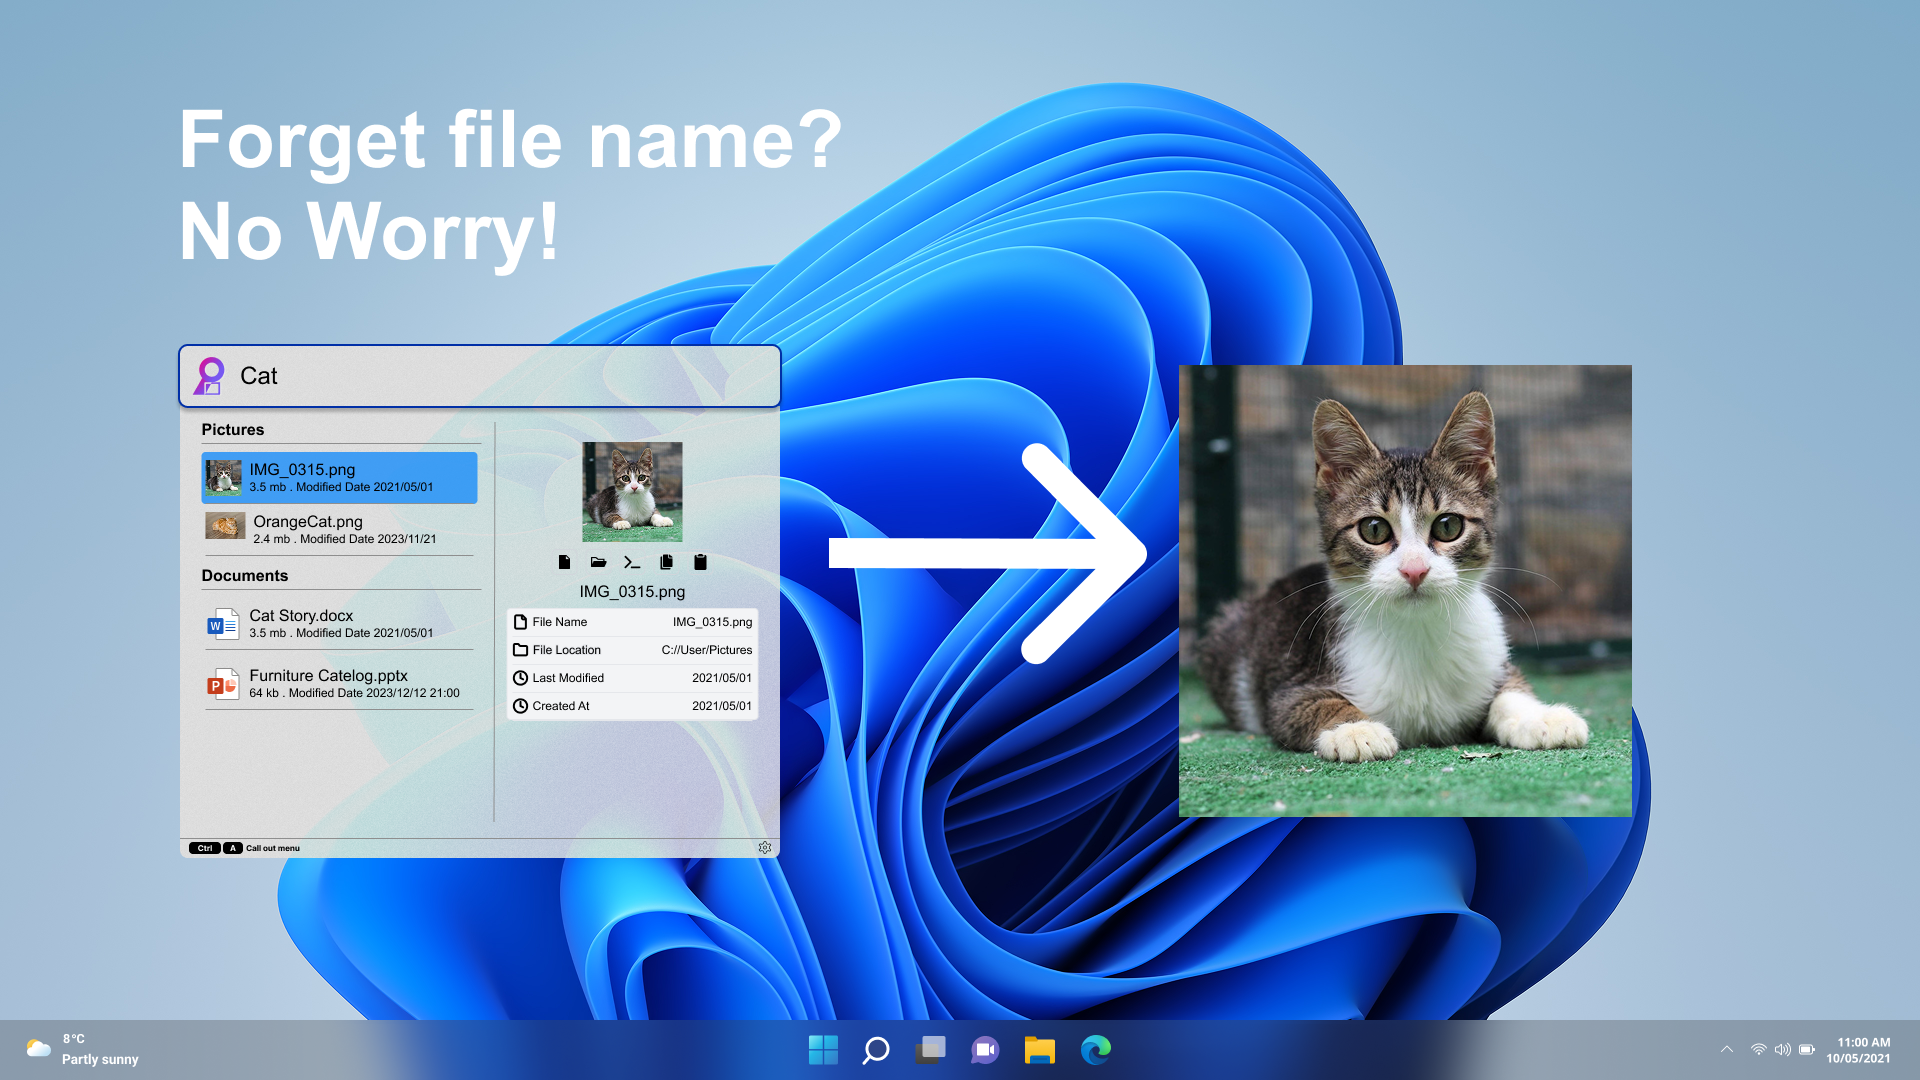Open File Explorer from the taskbar
Image resolution: width=1920 pixels, height=1080 pixels.
pos(1039,1050)
